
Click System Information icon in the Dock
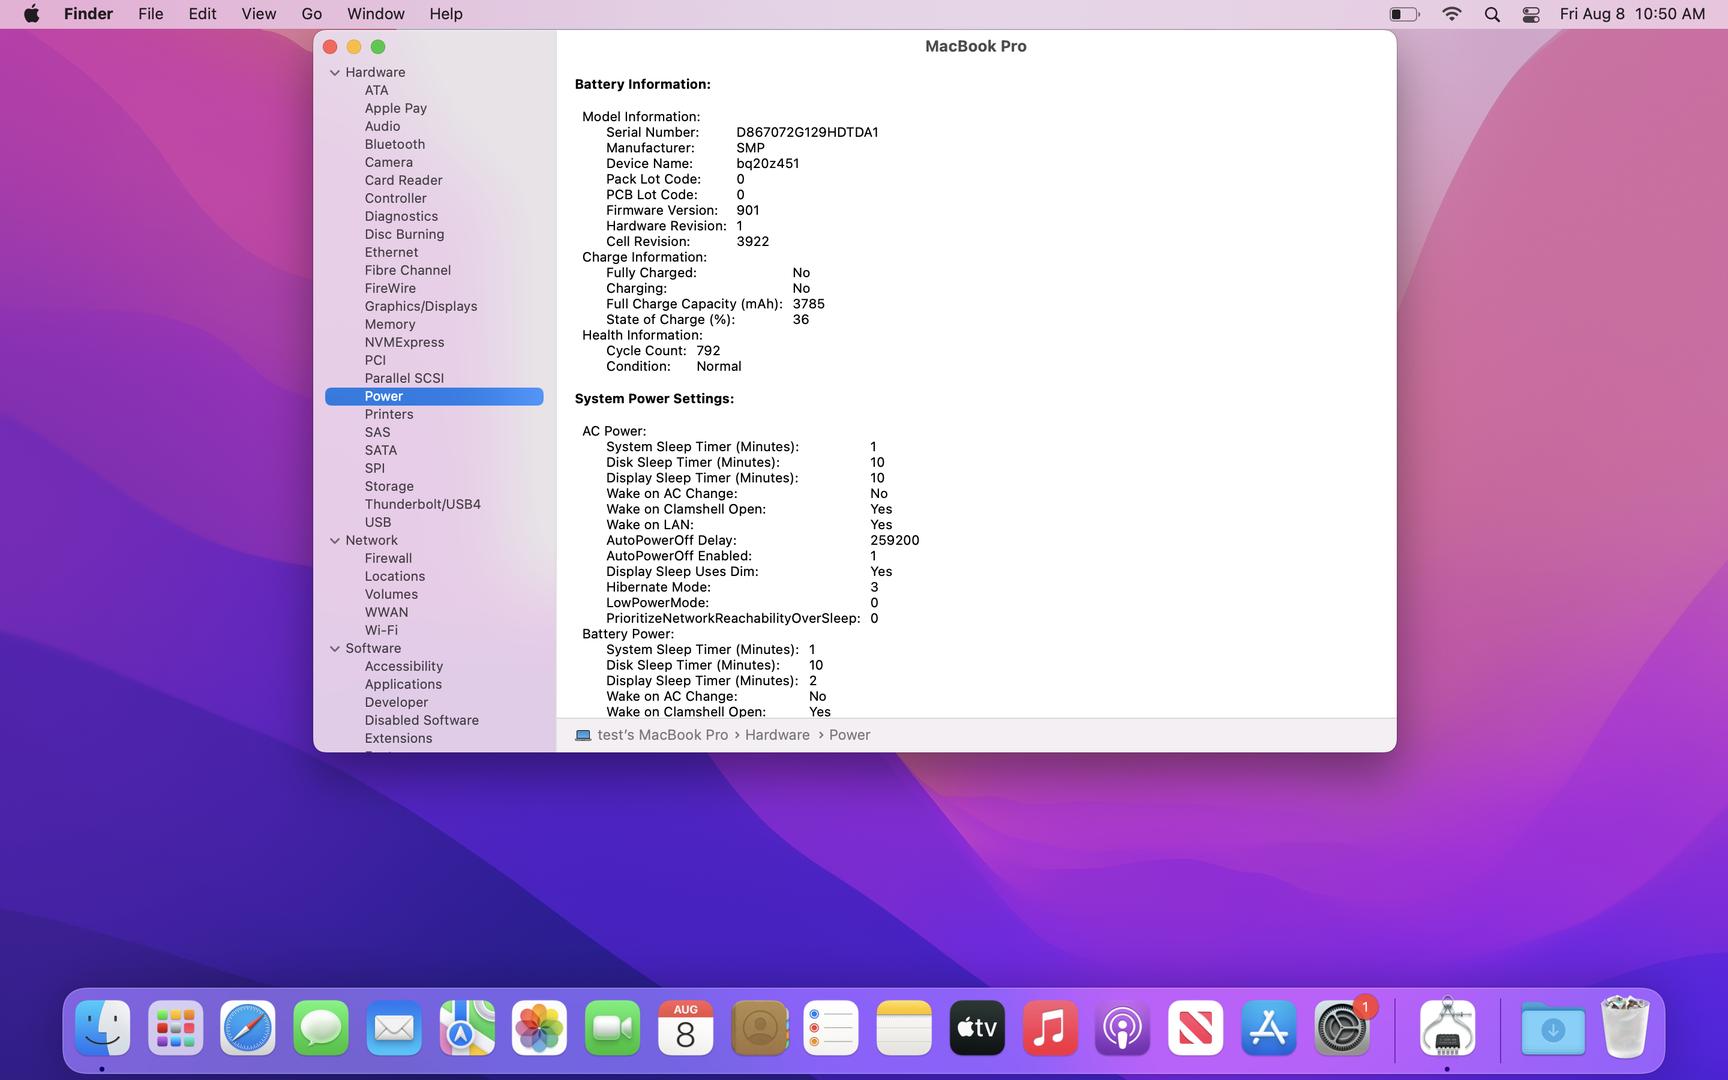[x=1447, y=1028]
